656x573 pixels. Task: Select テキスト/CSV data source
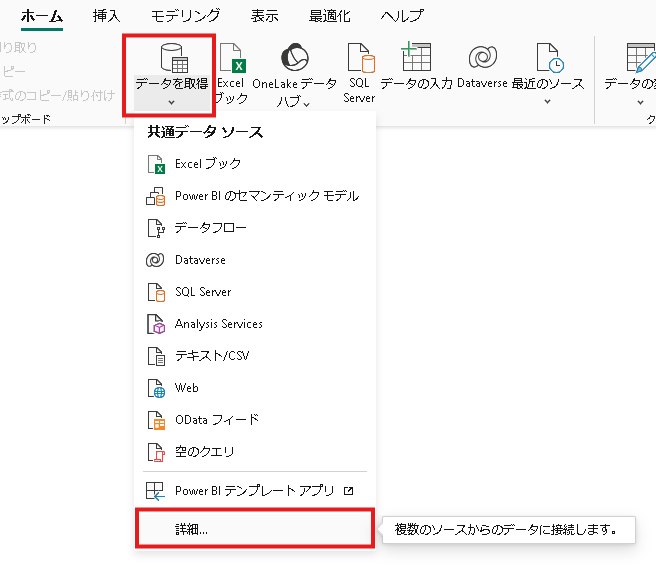coord(254,356)
